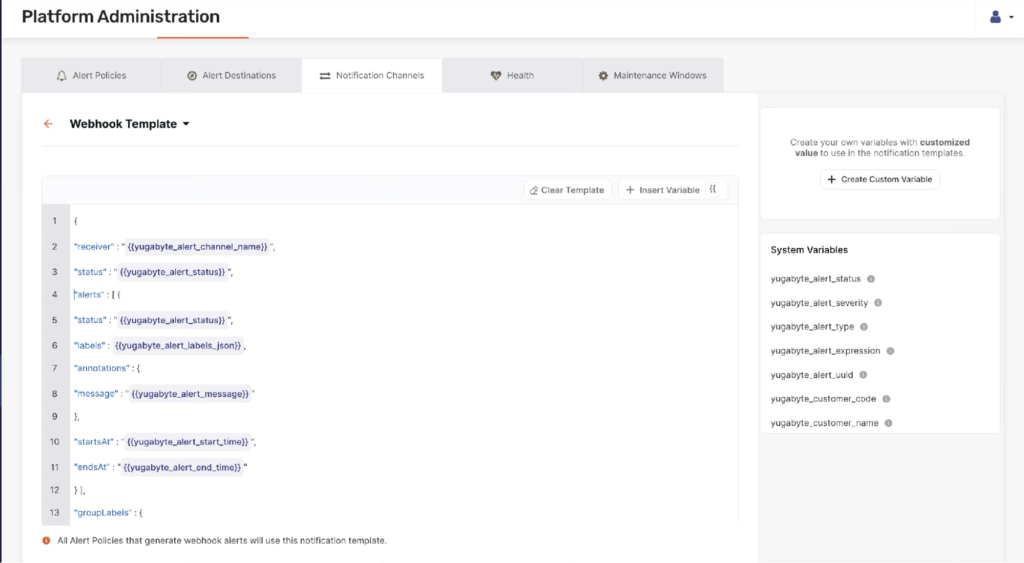Place cursor on "alerts" in line 4

point(89,295)
